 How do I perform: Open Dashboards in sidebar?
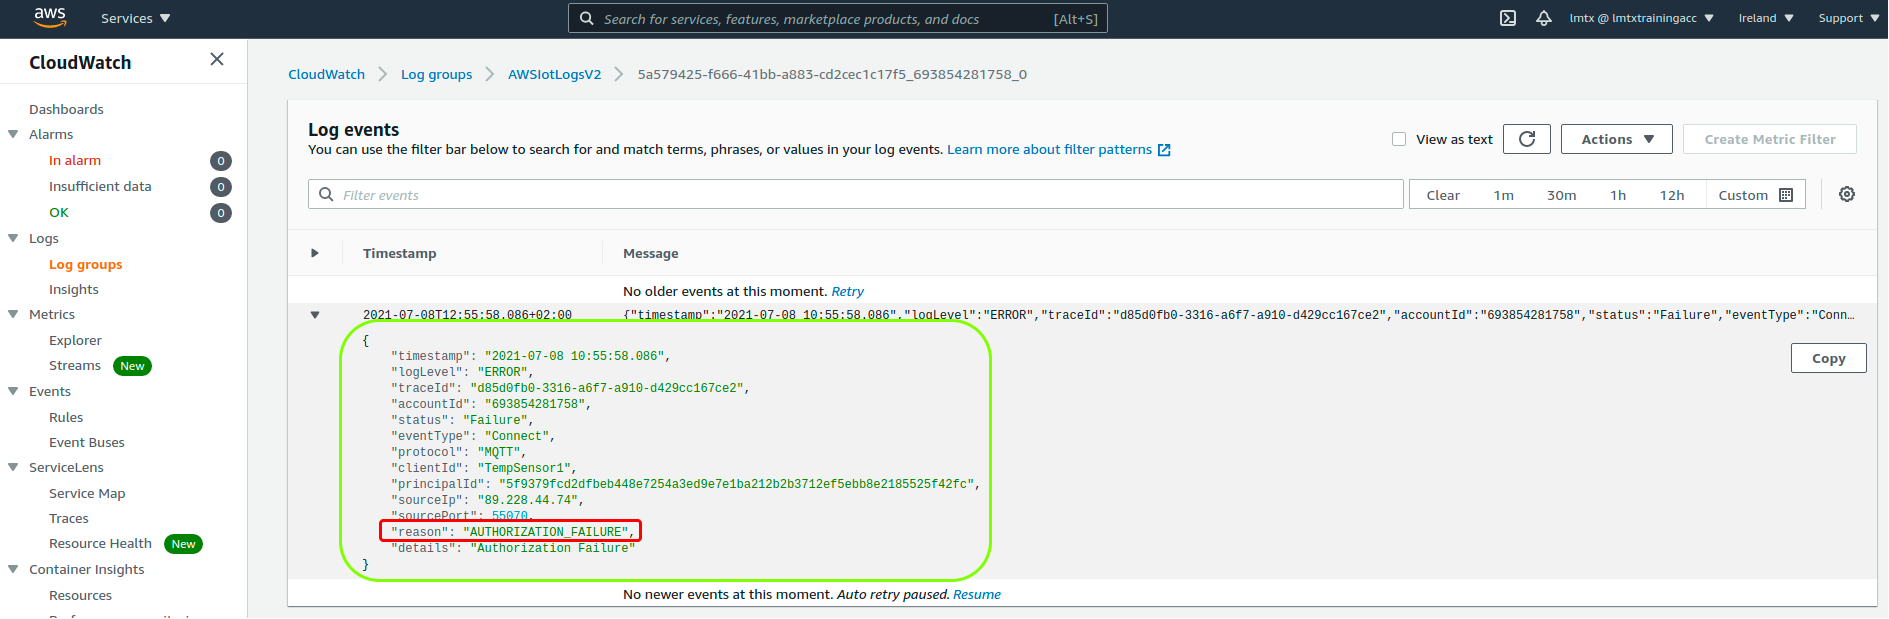[x=66, y=109]
